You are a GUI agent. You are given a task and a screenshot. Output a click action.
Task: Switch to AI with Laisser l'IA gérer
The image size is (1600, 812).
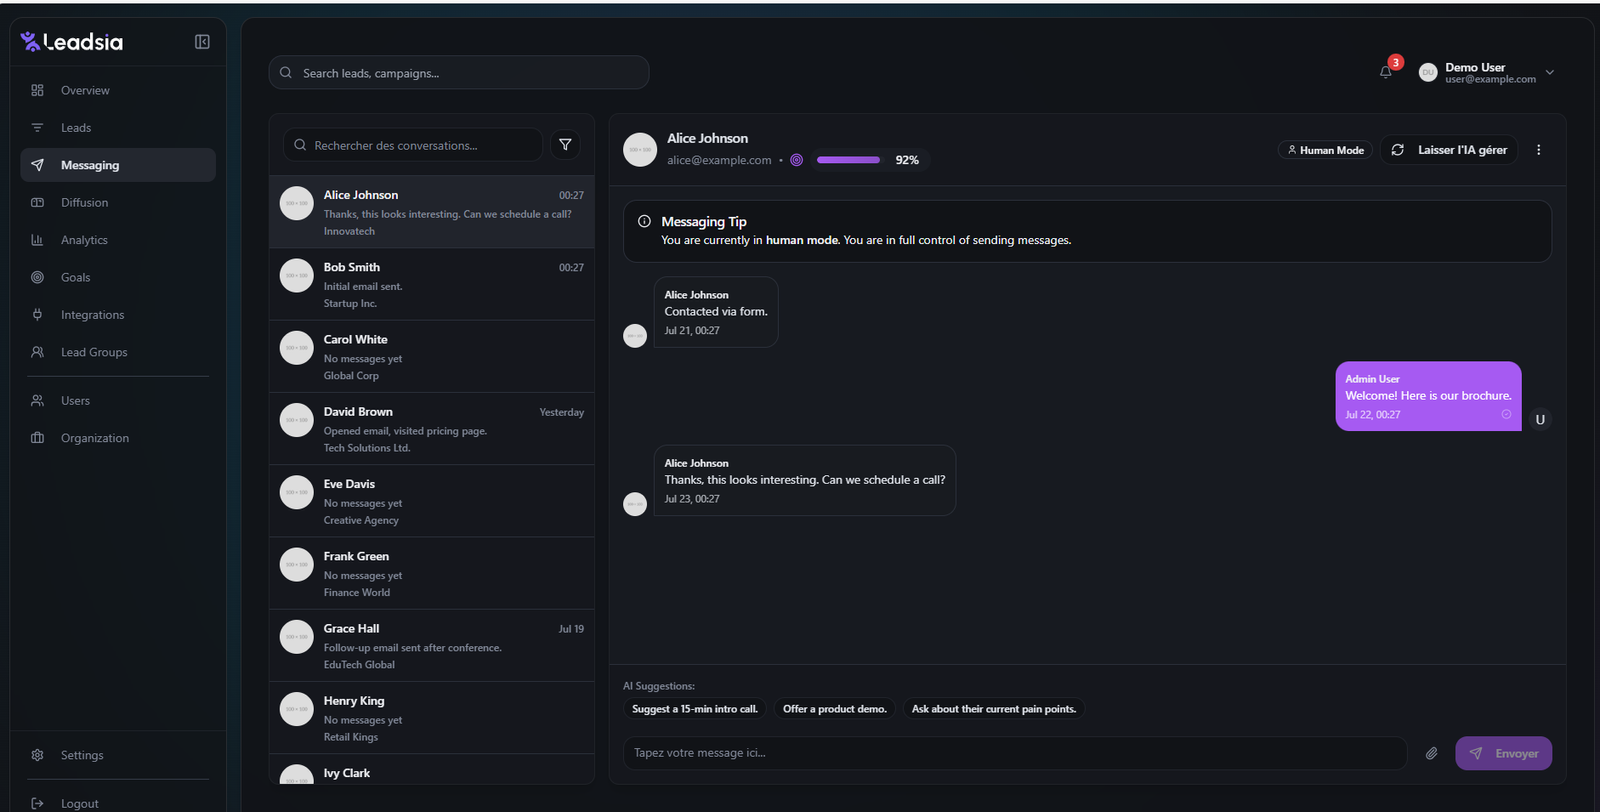1449,150
